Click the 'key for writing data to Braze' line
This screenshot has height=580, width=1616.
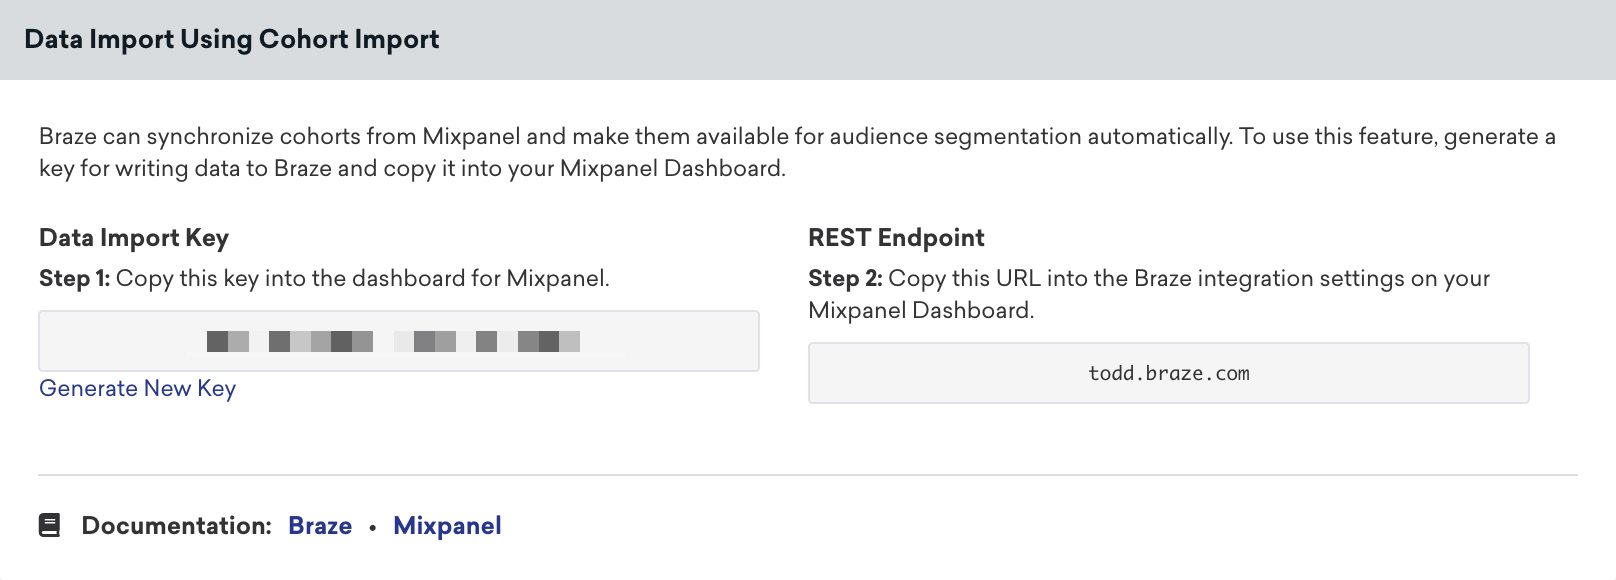[x=412, y=168]
